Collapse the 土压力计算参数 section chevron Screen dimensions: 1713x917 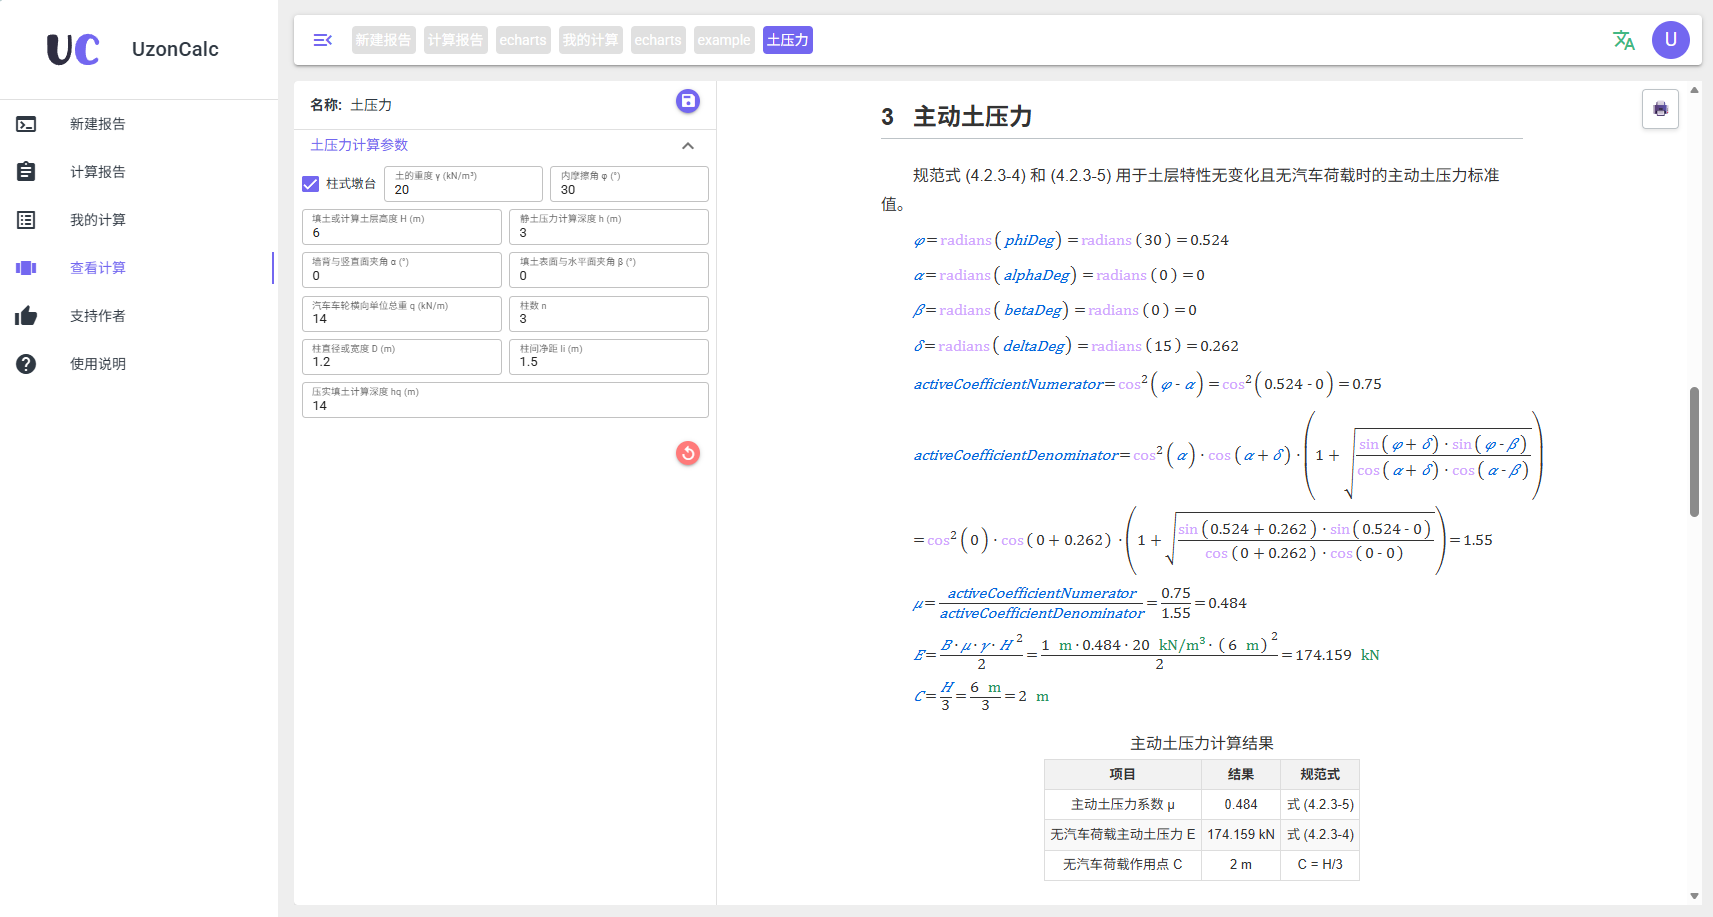tap(688, 146)
